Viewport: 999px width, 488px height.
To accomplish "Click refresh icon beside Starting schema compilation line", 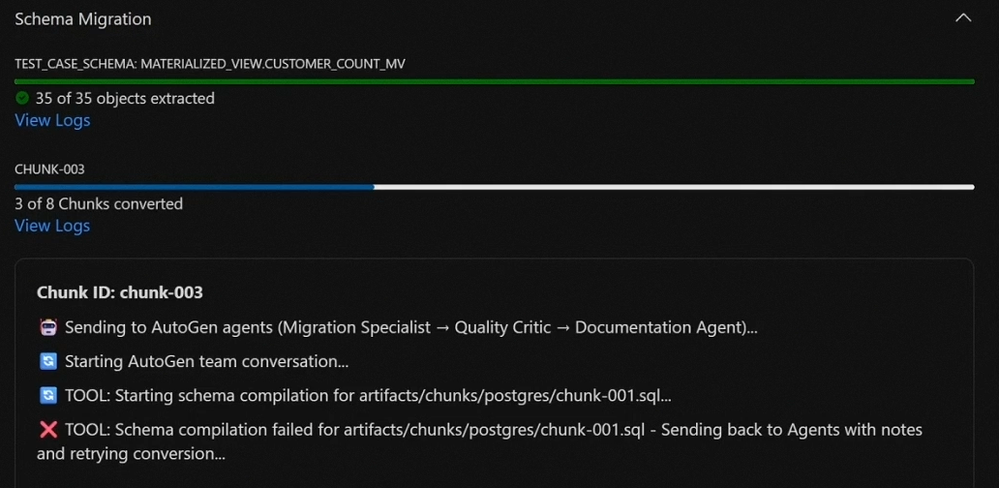I will pos(48,396).
